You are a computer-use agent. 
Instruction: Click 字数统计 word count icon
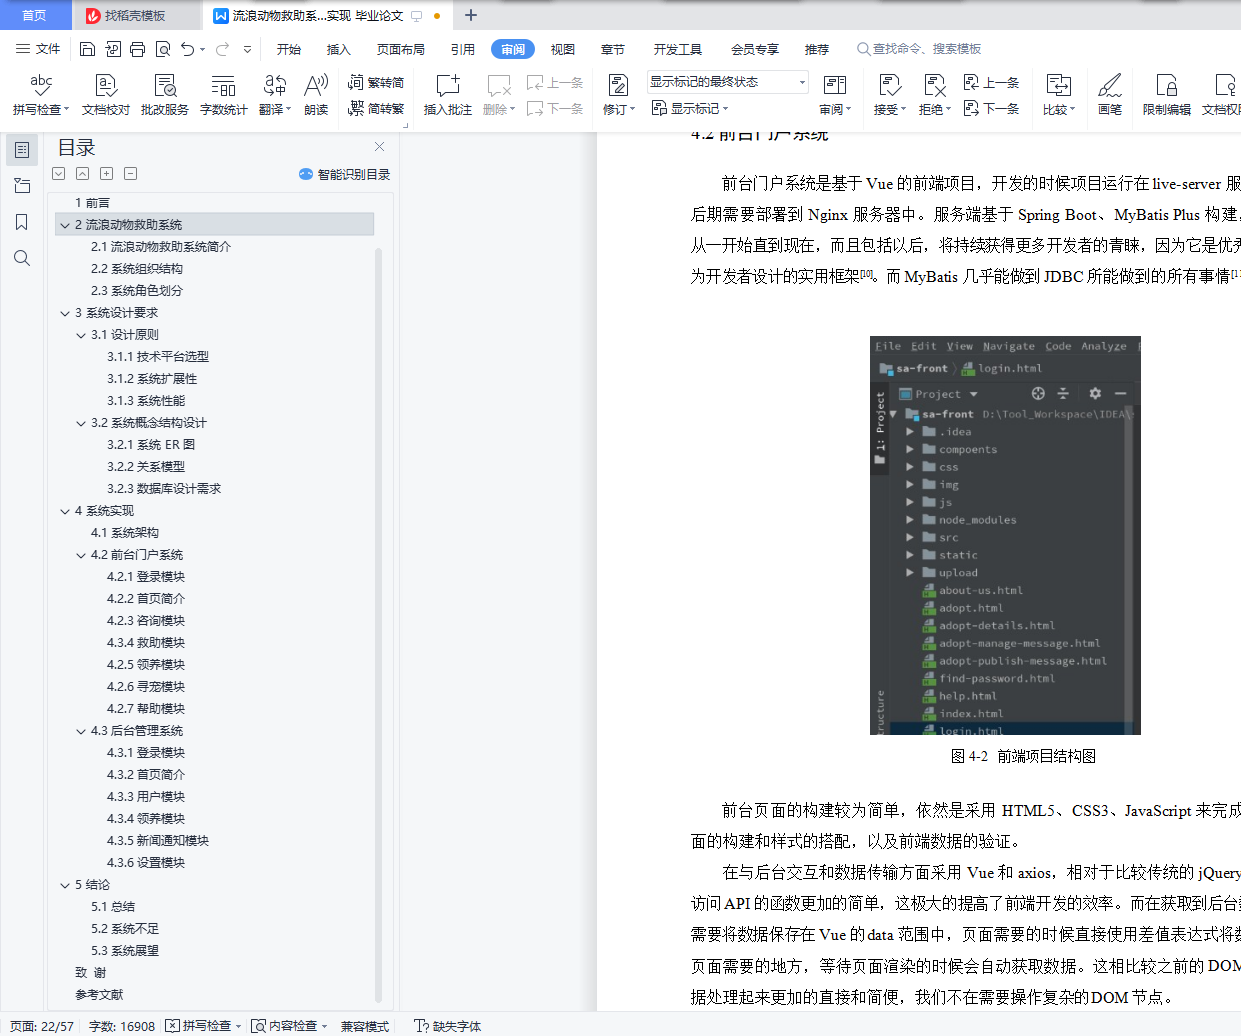pos(224,95)
